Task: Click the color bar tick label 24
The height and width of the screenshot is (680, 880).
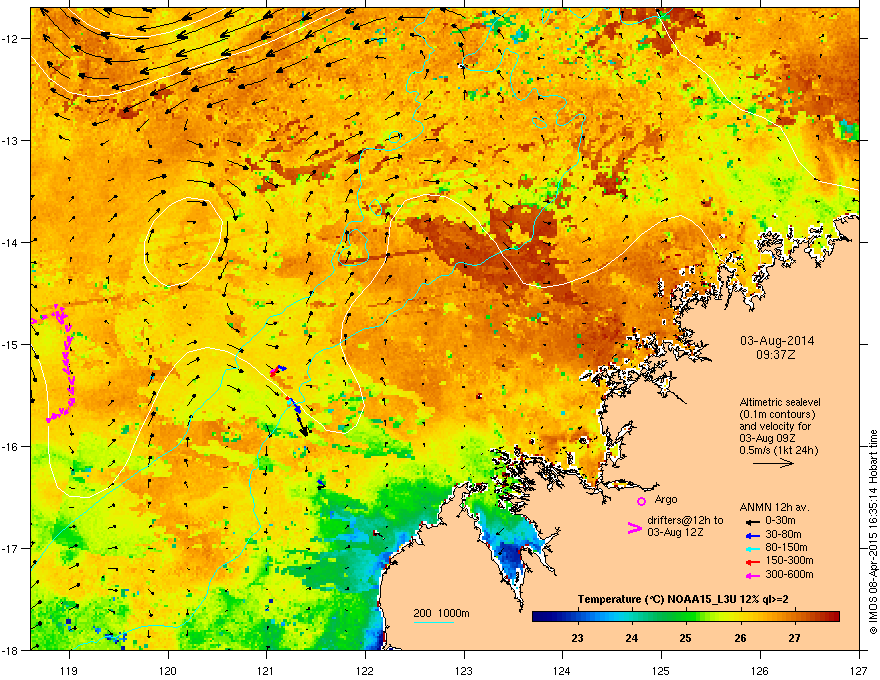Action: pyautogui.click(x=631, y=638)
